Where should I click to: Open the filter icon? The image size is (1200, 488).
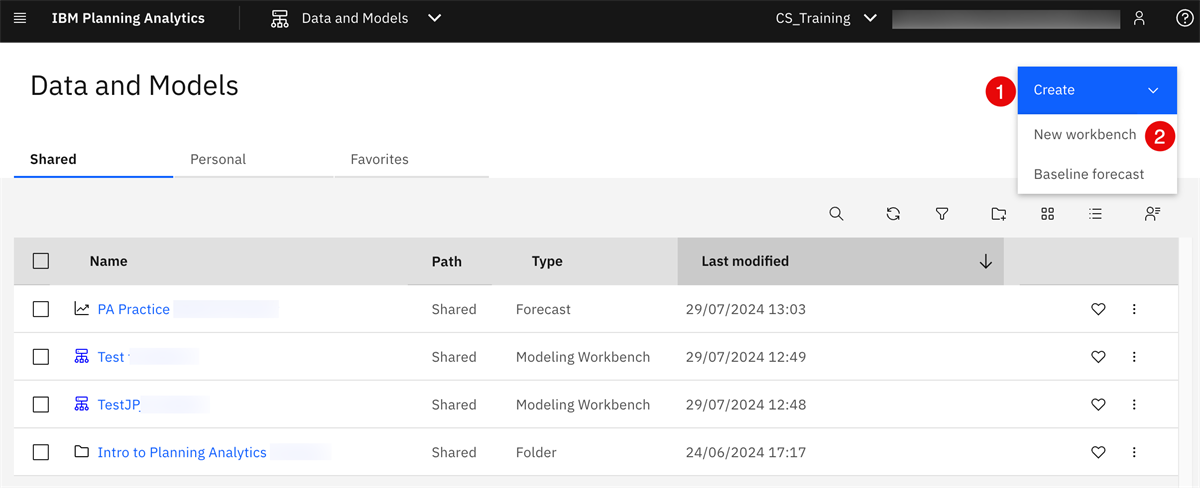942,213
